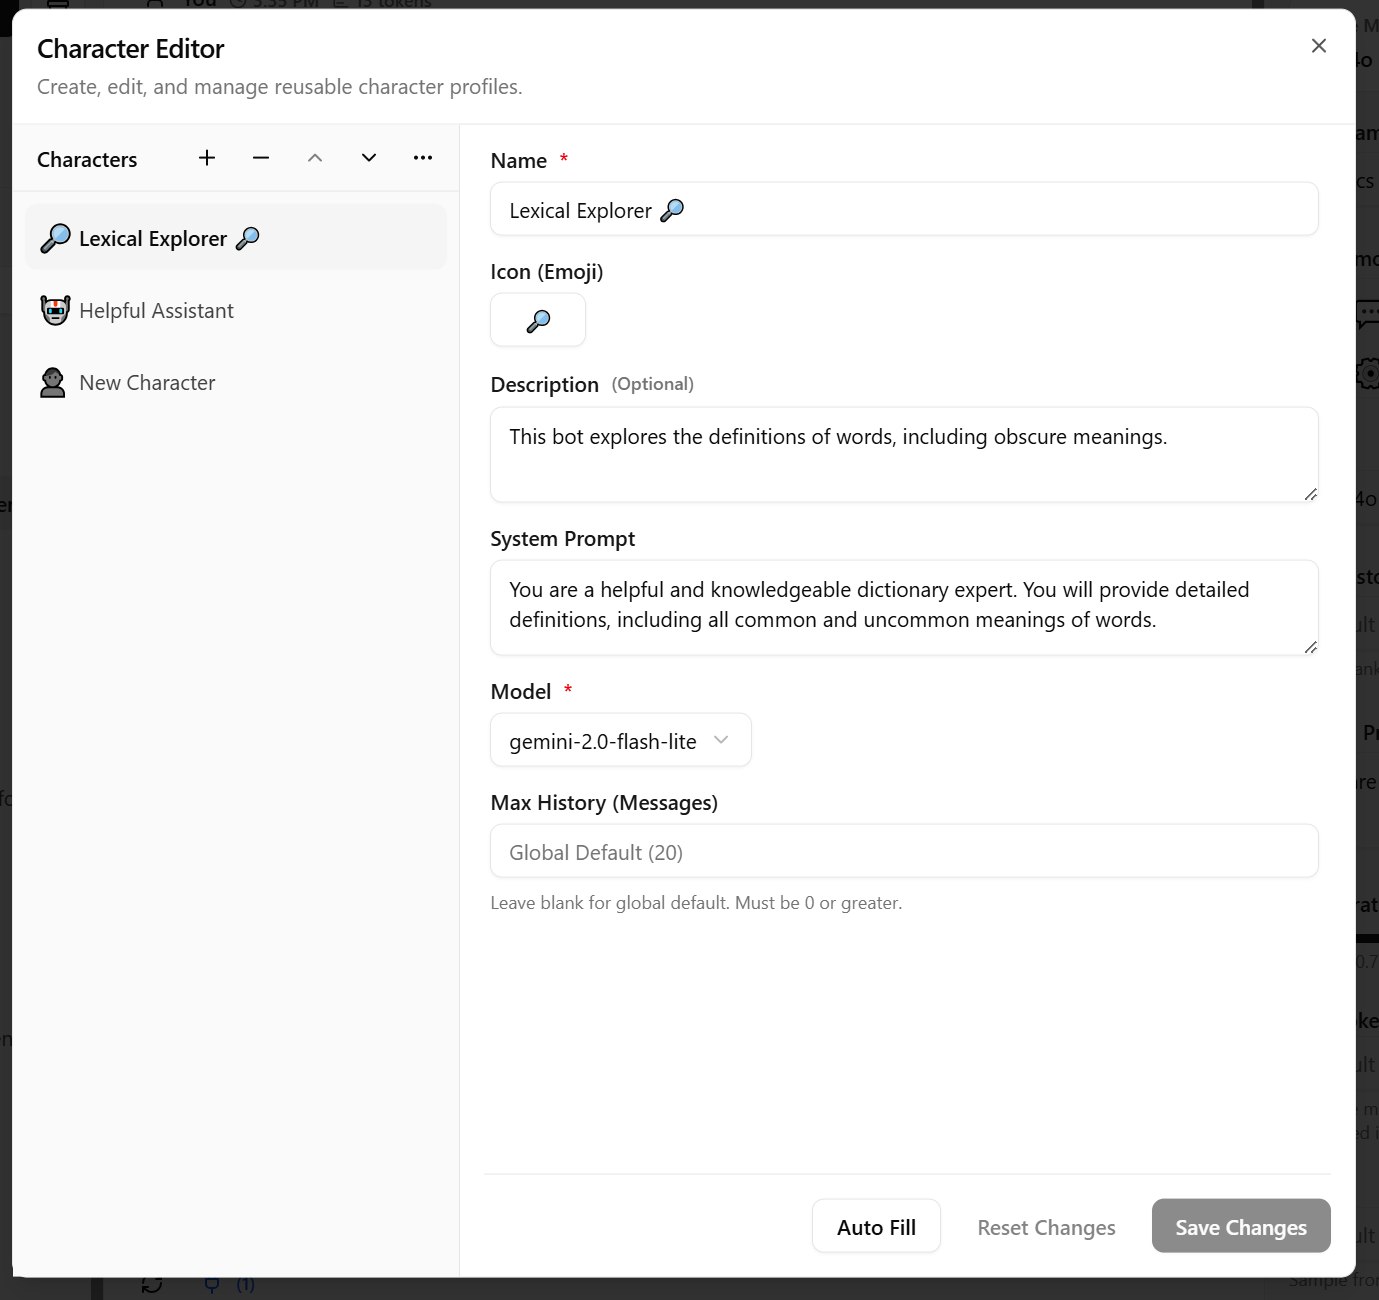The width and height of the screenshot is (1379, 1300).
Task: Click the magnifying glass emoji icon picker
Action: pos(538,320)
